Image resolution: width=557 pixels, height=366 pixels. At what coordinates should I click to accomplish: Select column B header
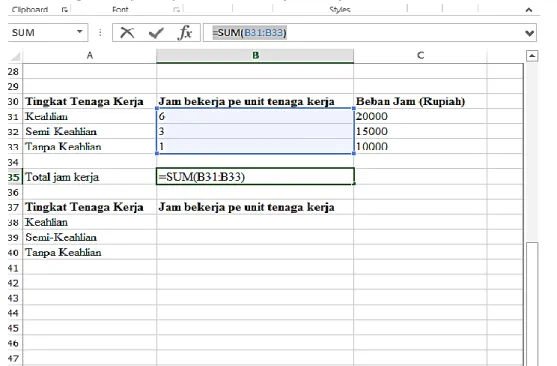tap(255, 56)
